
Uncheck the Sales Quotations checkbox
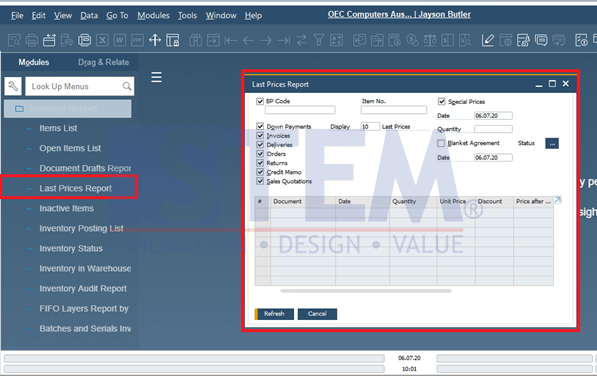point(260,181)
